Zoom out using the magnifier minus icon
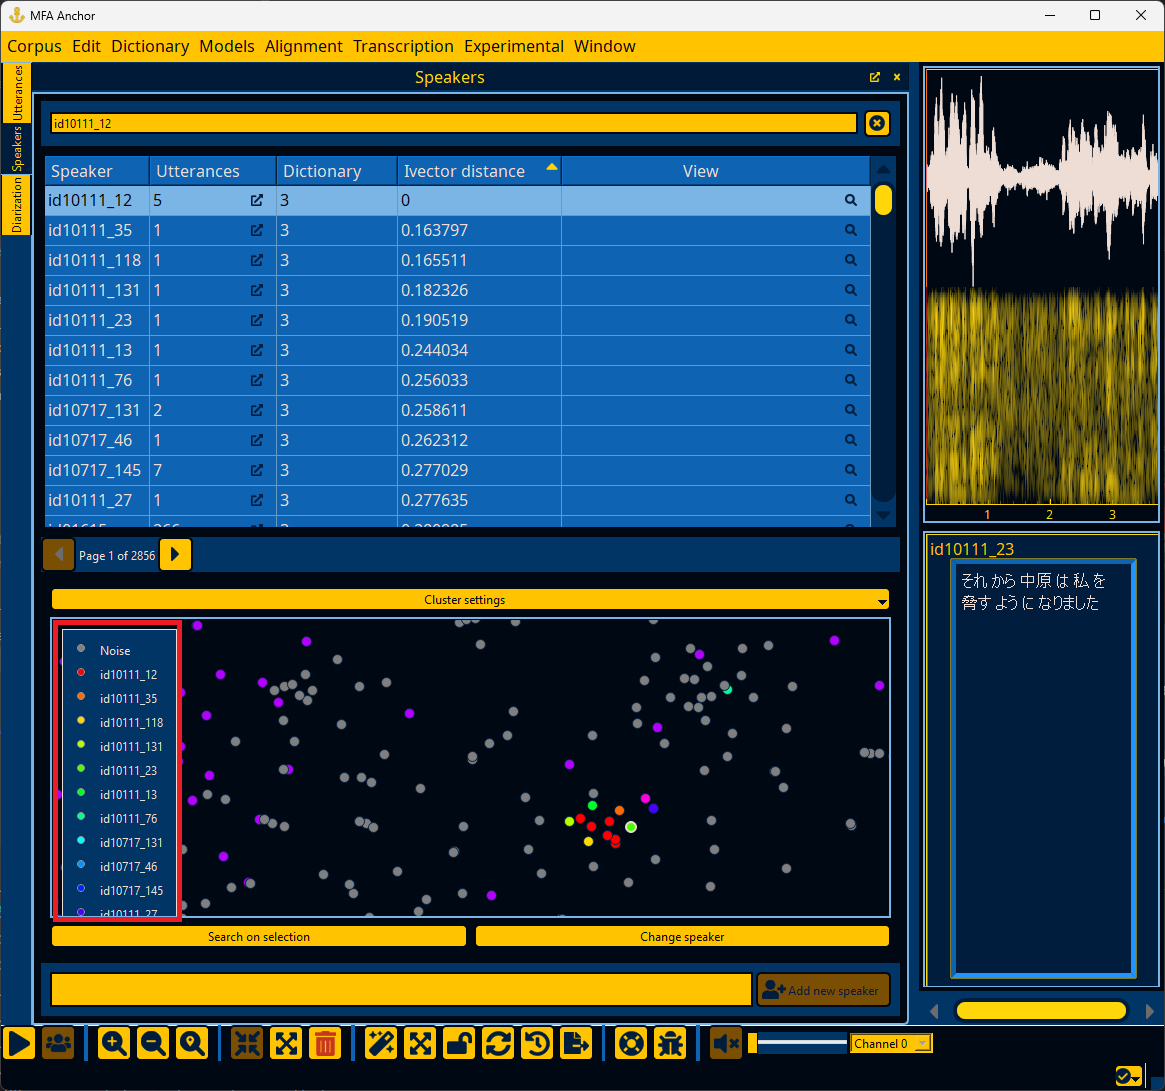The height and width of the screenshot is (1091, 1165). coord(153,1043)
